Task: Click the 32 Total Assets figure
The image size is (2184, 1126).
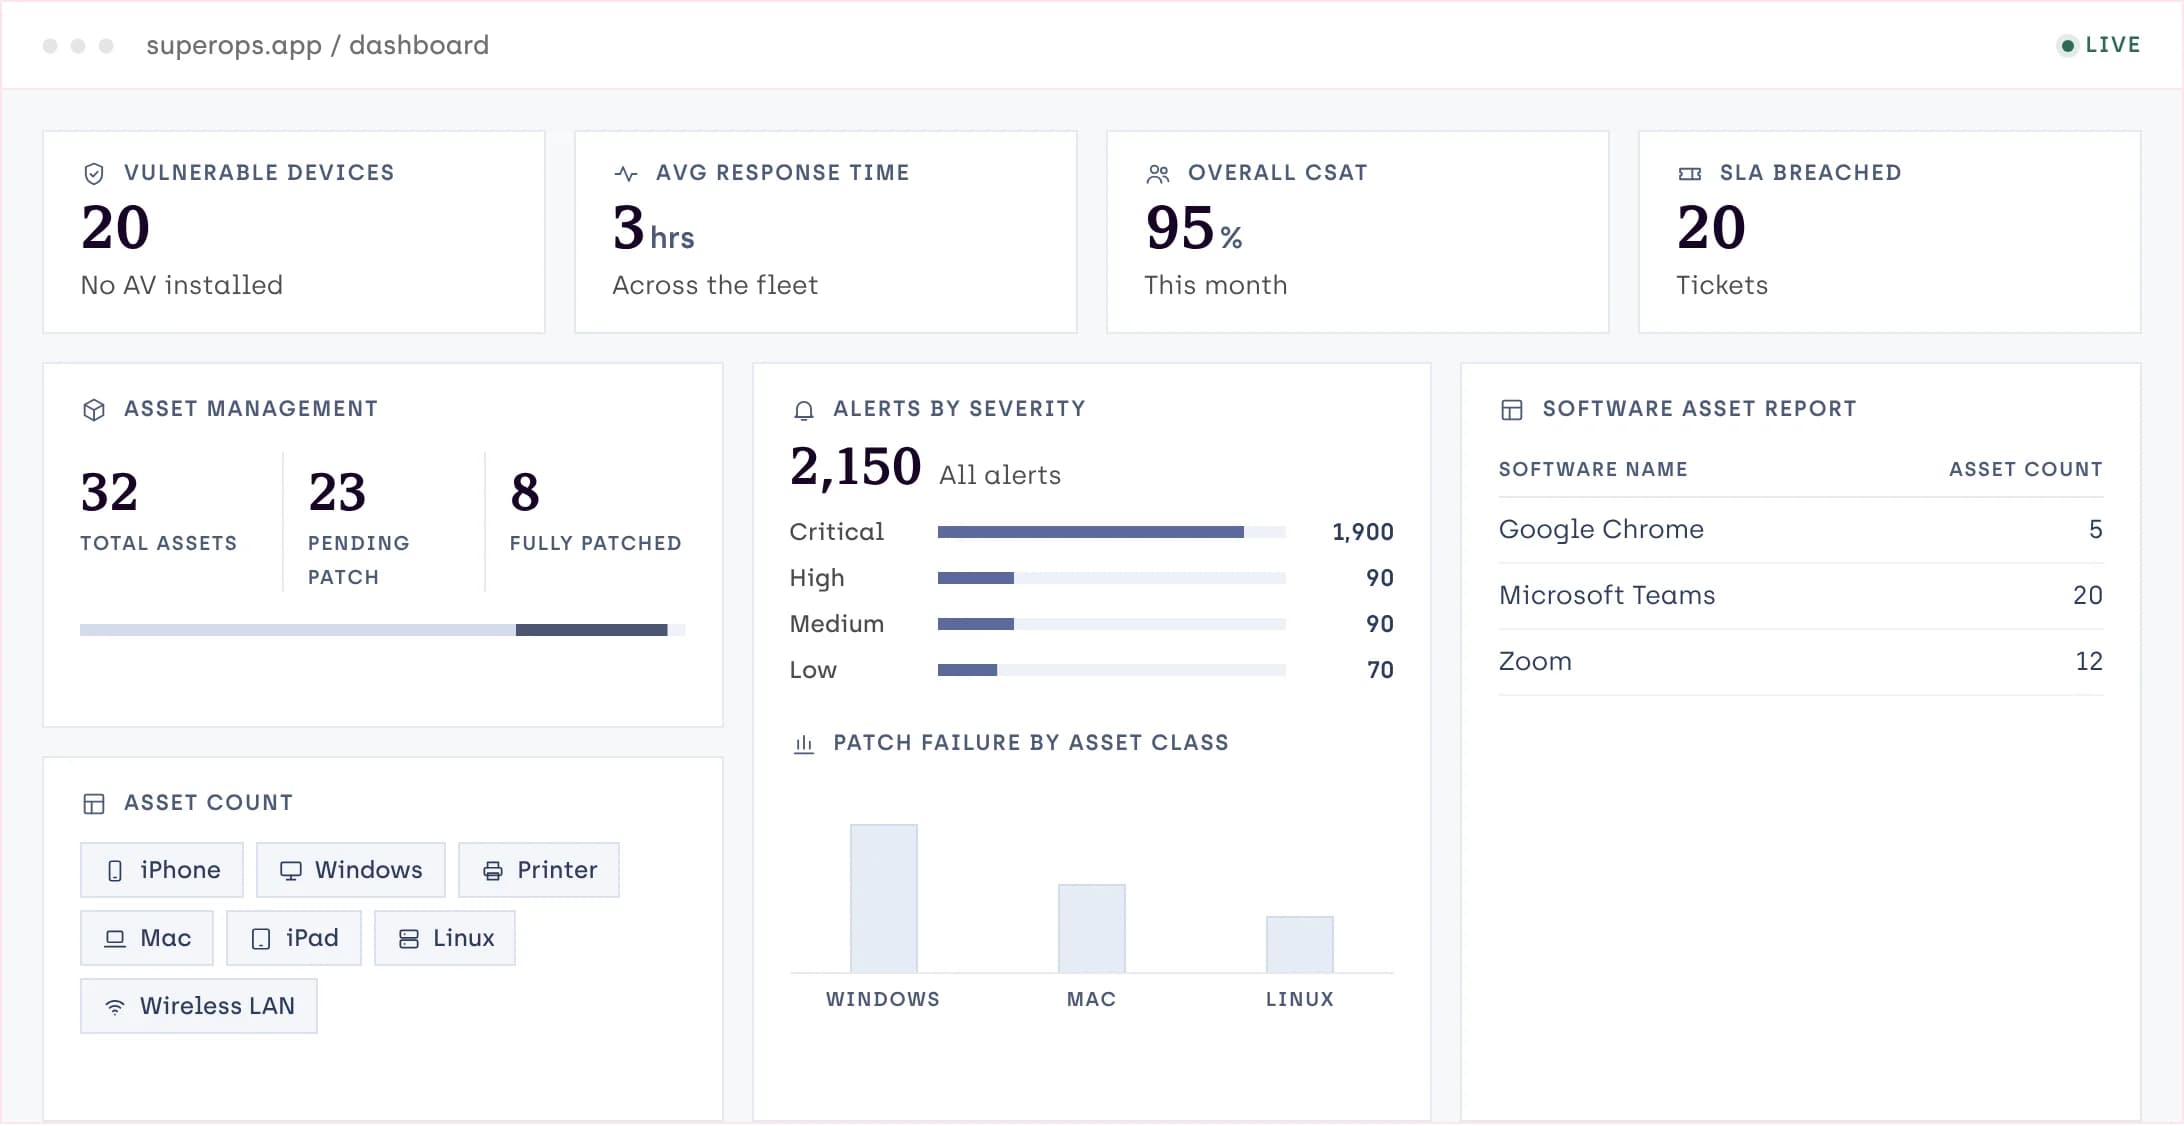Action: 109,492
